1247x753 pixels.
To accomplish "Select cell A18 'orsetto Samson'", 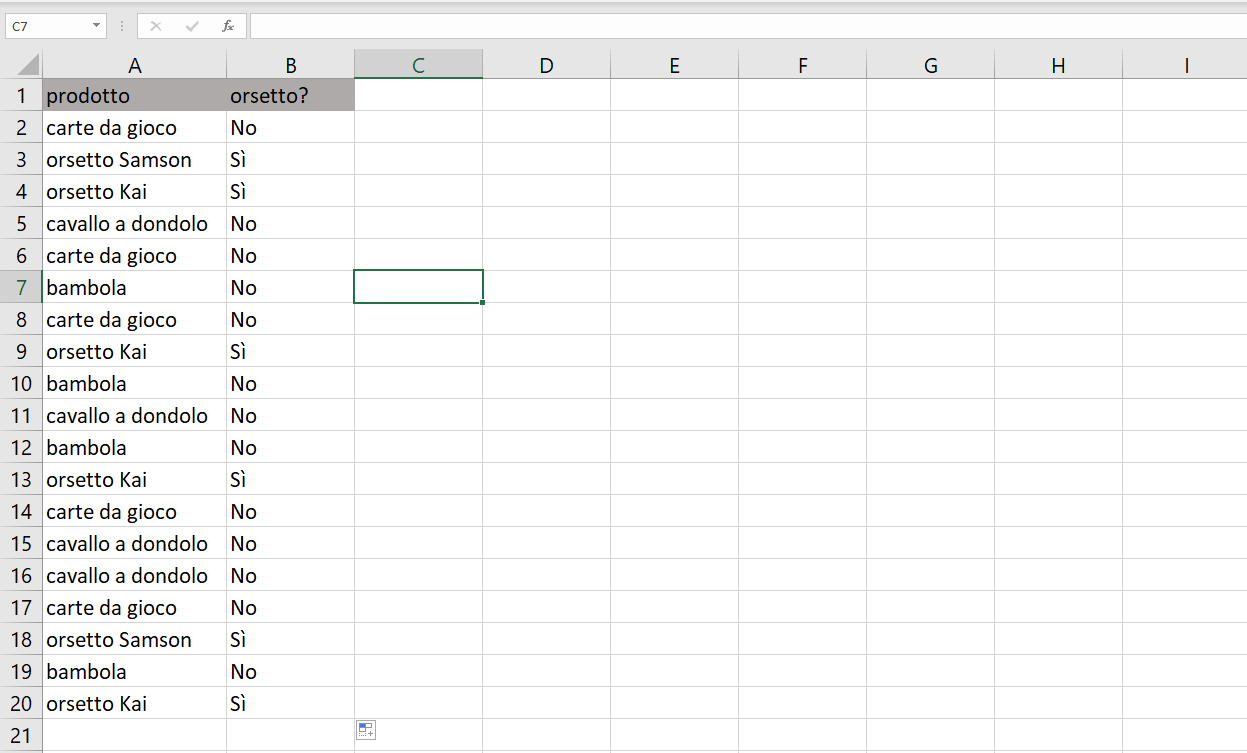I will [x=134, y=639].
